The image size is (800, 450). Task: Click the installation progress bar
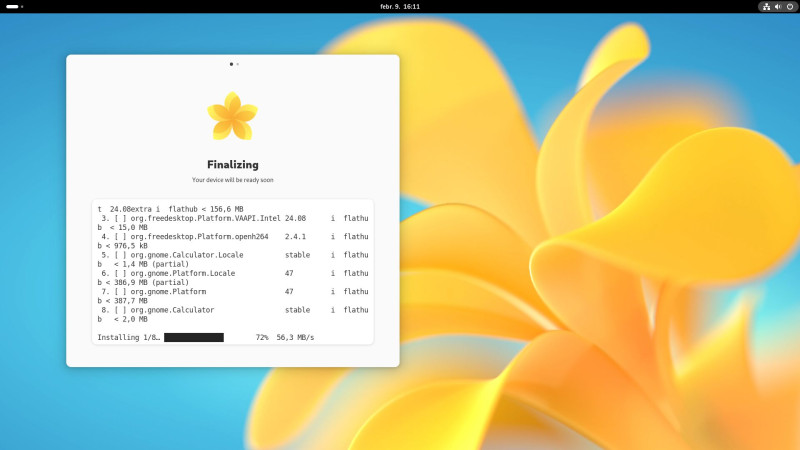point(194,337)
